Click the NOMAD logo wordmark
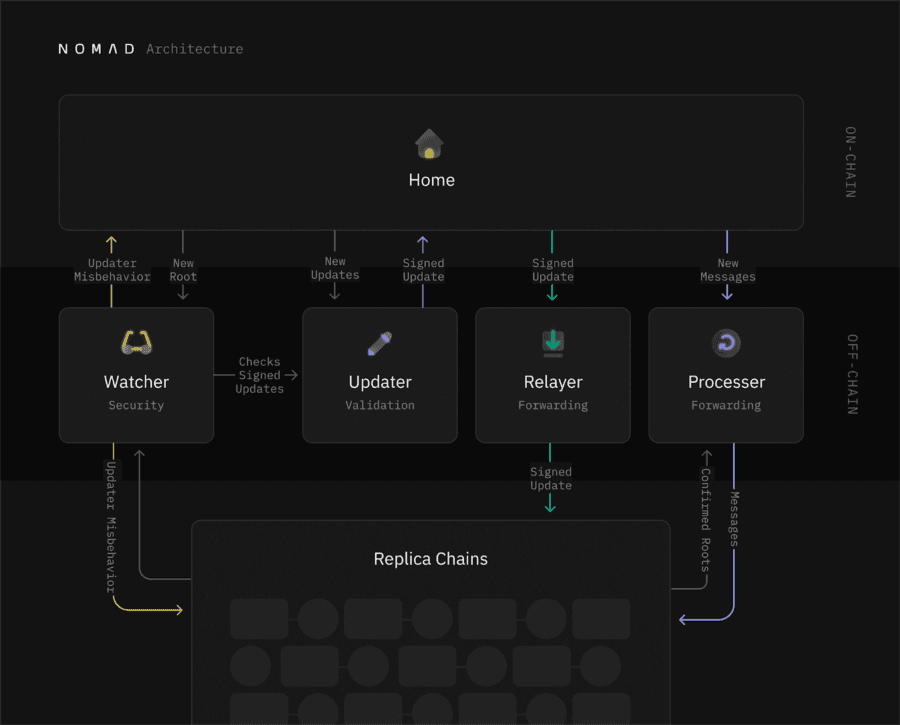This screenshot has width=900, height=725. tap(97, 48)
